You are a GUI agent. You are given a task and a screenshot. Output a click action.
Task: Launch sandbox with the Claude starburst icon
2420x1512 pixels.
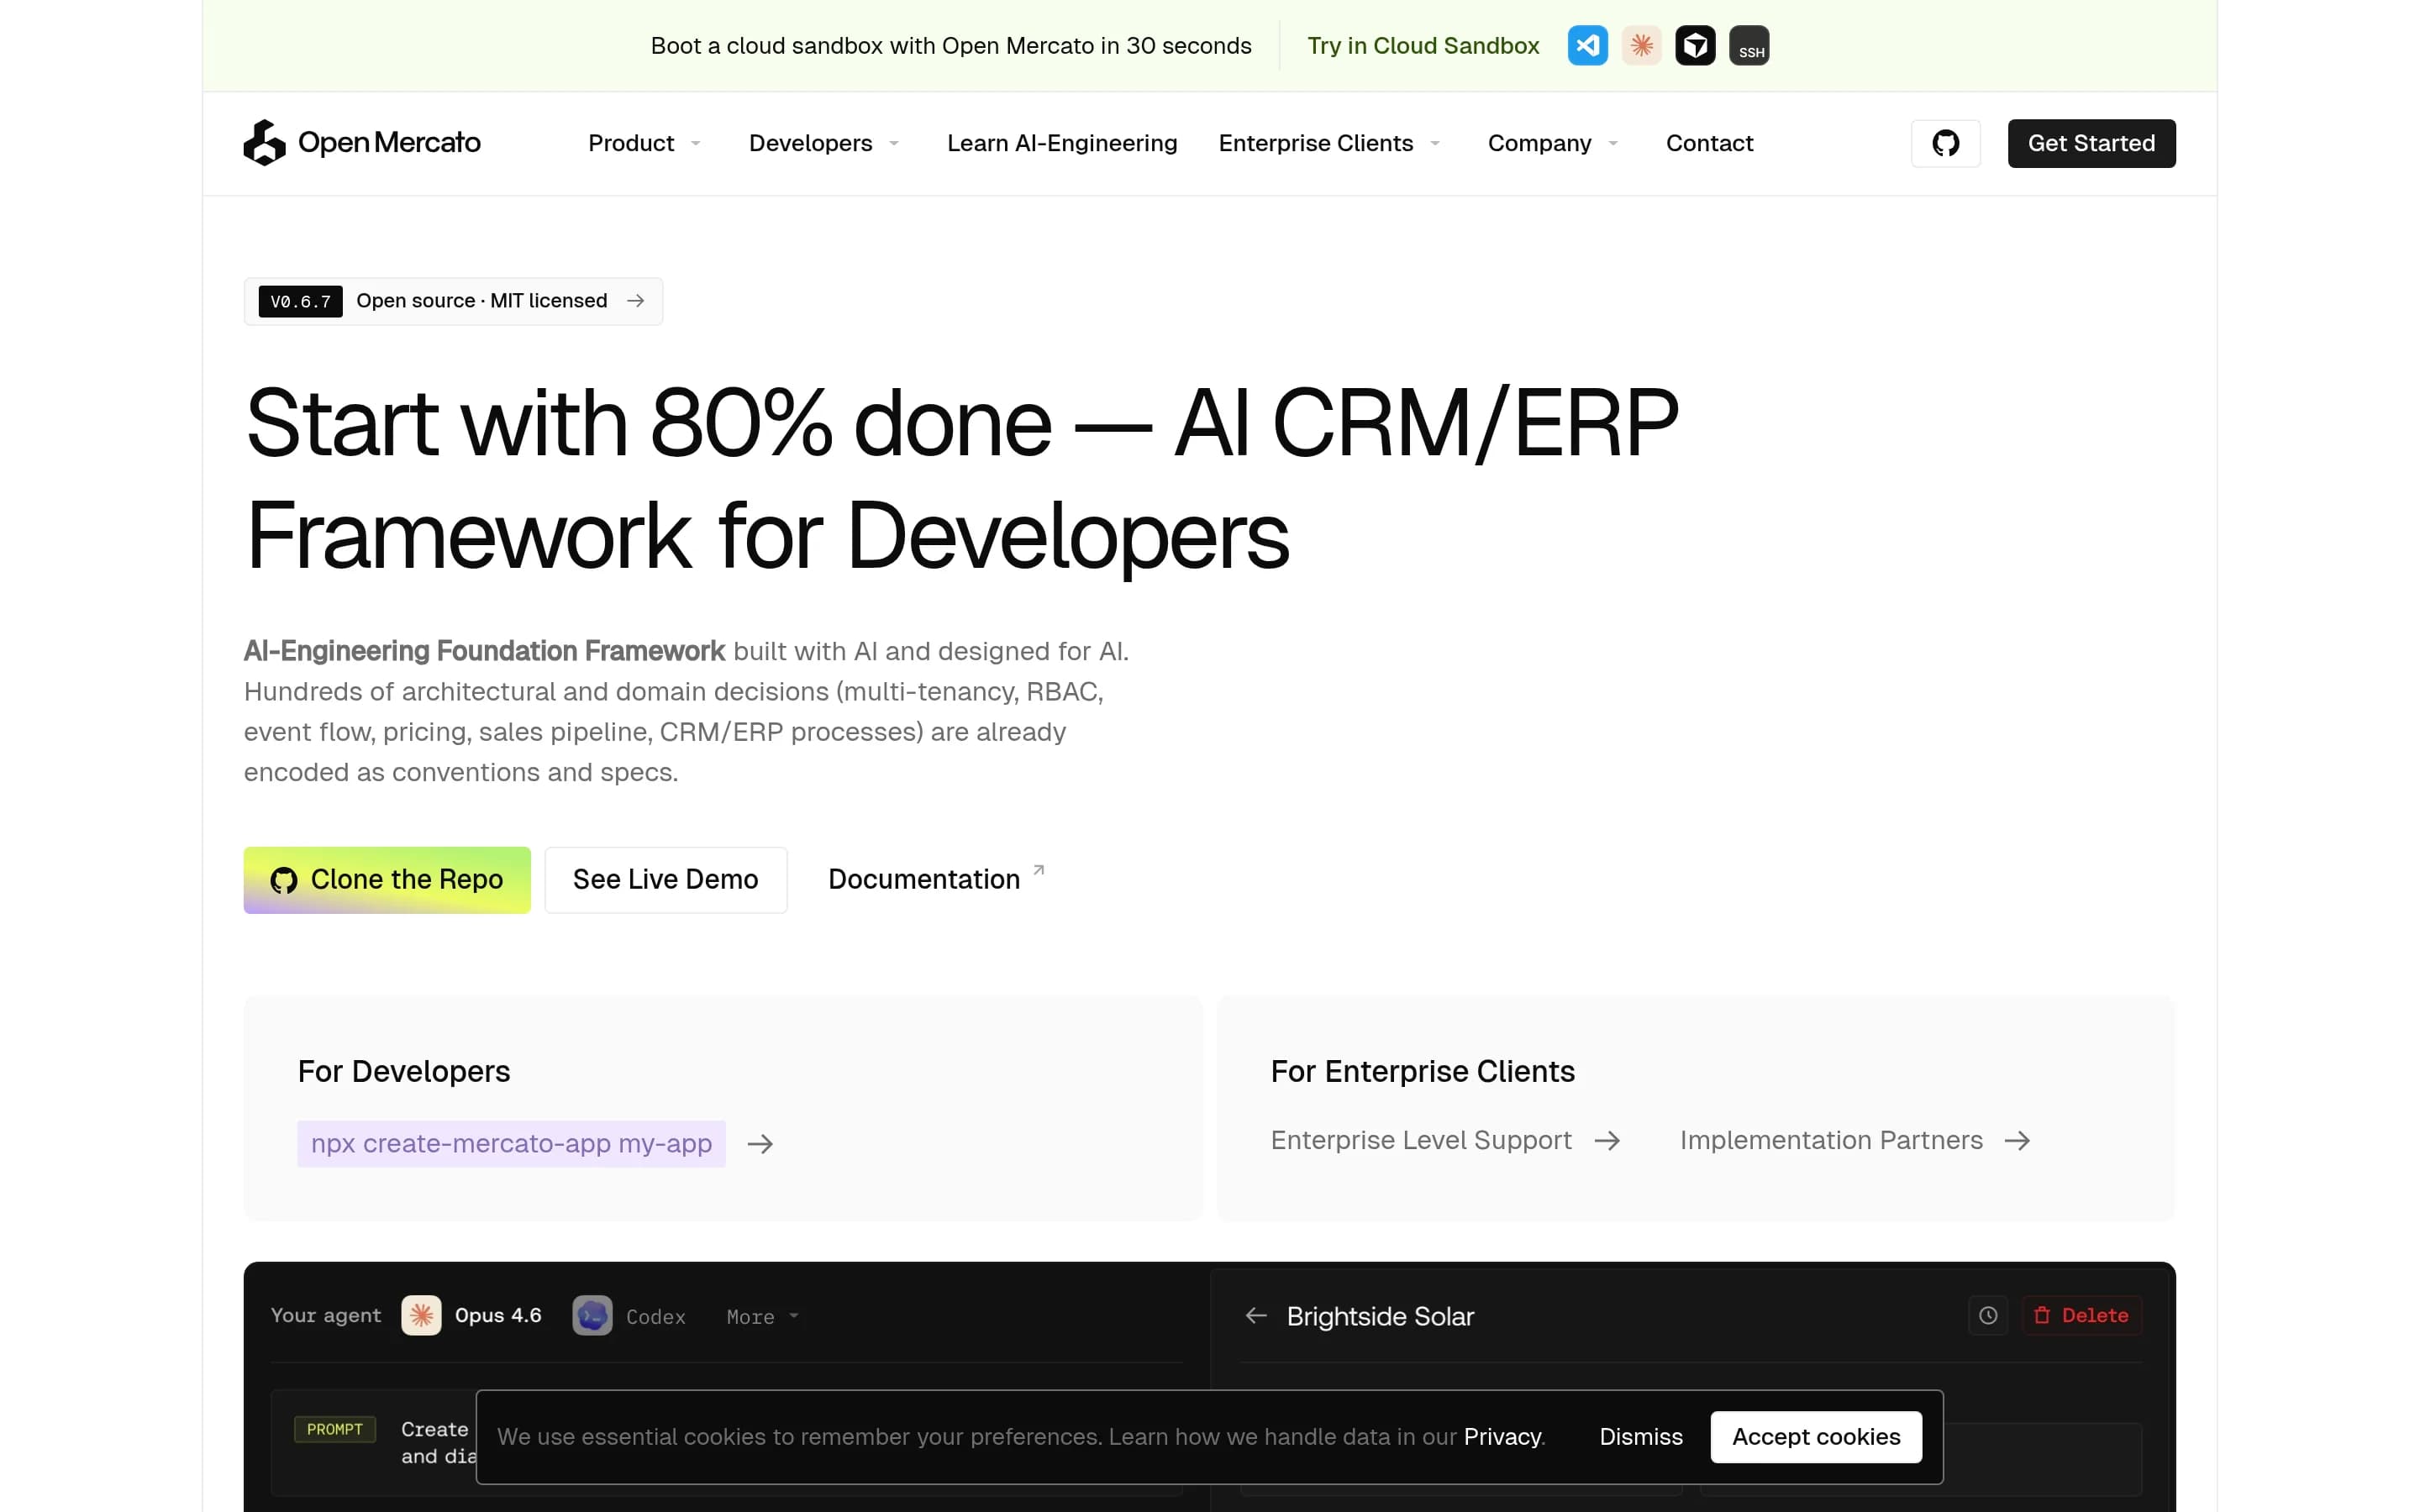1641,46
